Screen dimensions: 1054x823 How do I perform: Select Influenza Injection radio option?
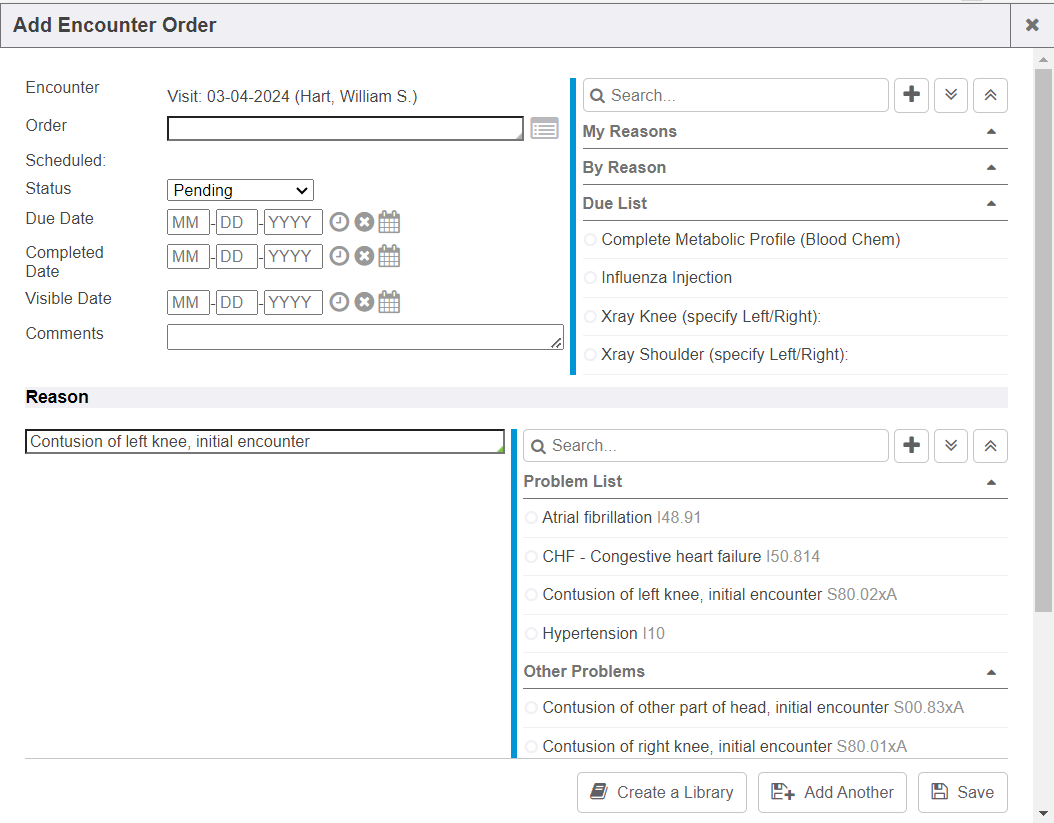click(591, 278)
